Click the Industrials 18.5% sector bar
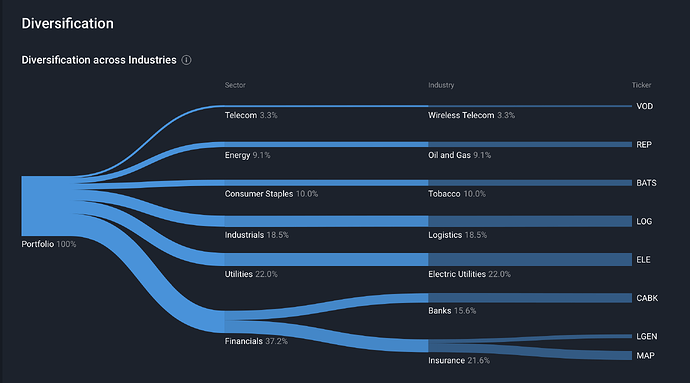The image size is (690, 383). tap(326, 221)
